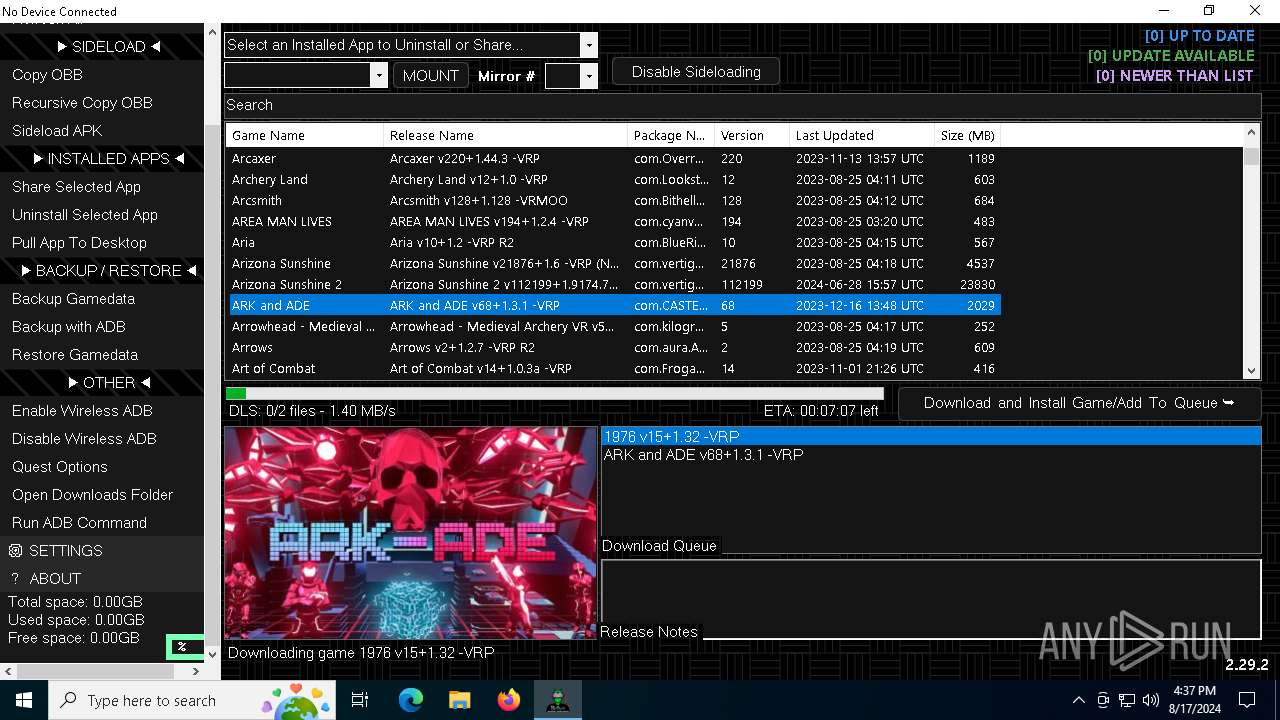
Task: Click Restore Gamedata
Action: pos(75,355)
